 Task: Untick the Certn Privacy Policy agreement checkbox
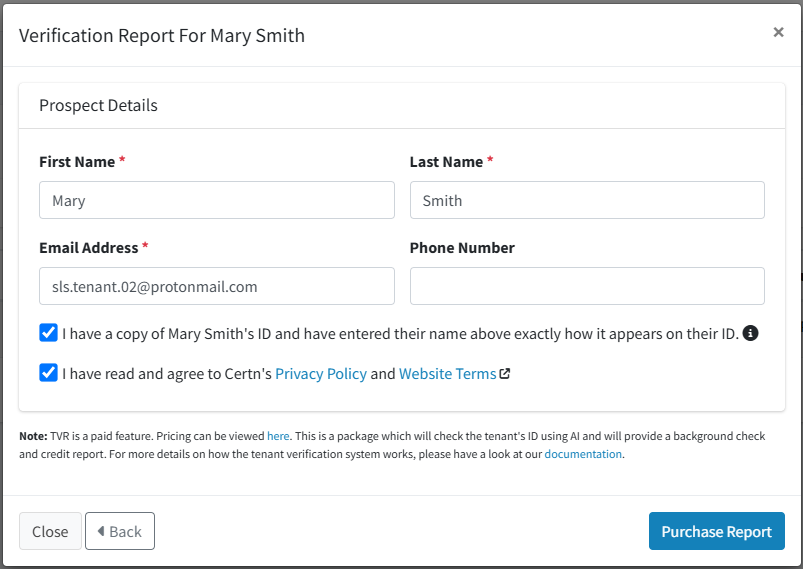(x=48, y=373)
